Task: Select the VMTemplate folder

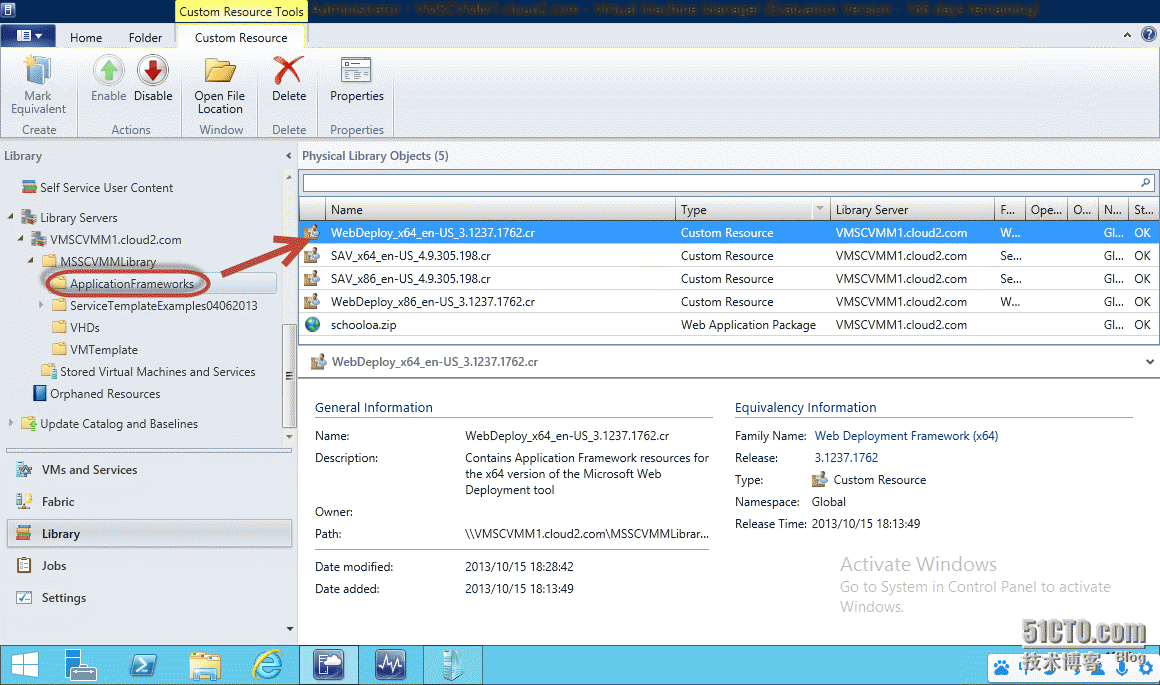Action: (104, 350)
